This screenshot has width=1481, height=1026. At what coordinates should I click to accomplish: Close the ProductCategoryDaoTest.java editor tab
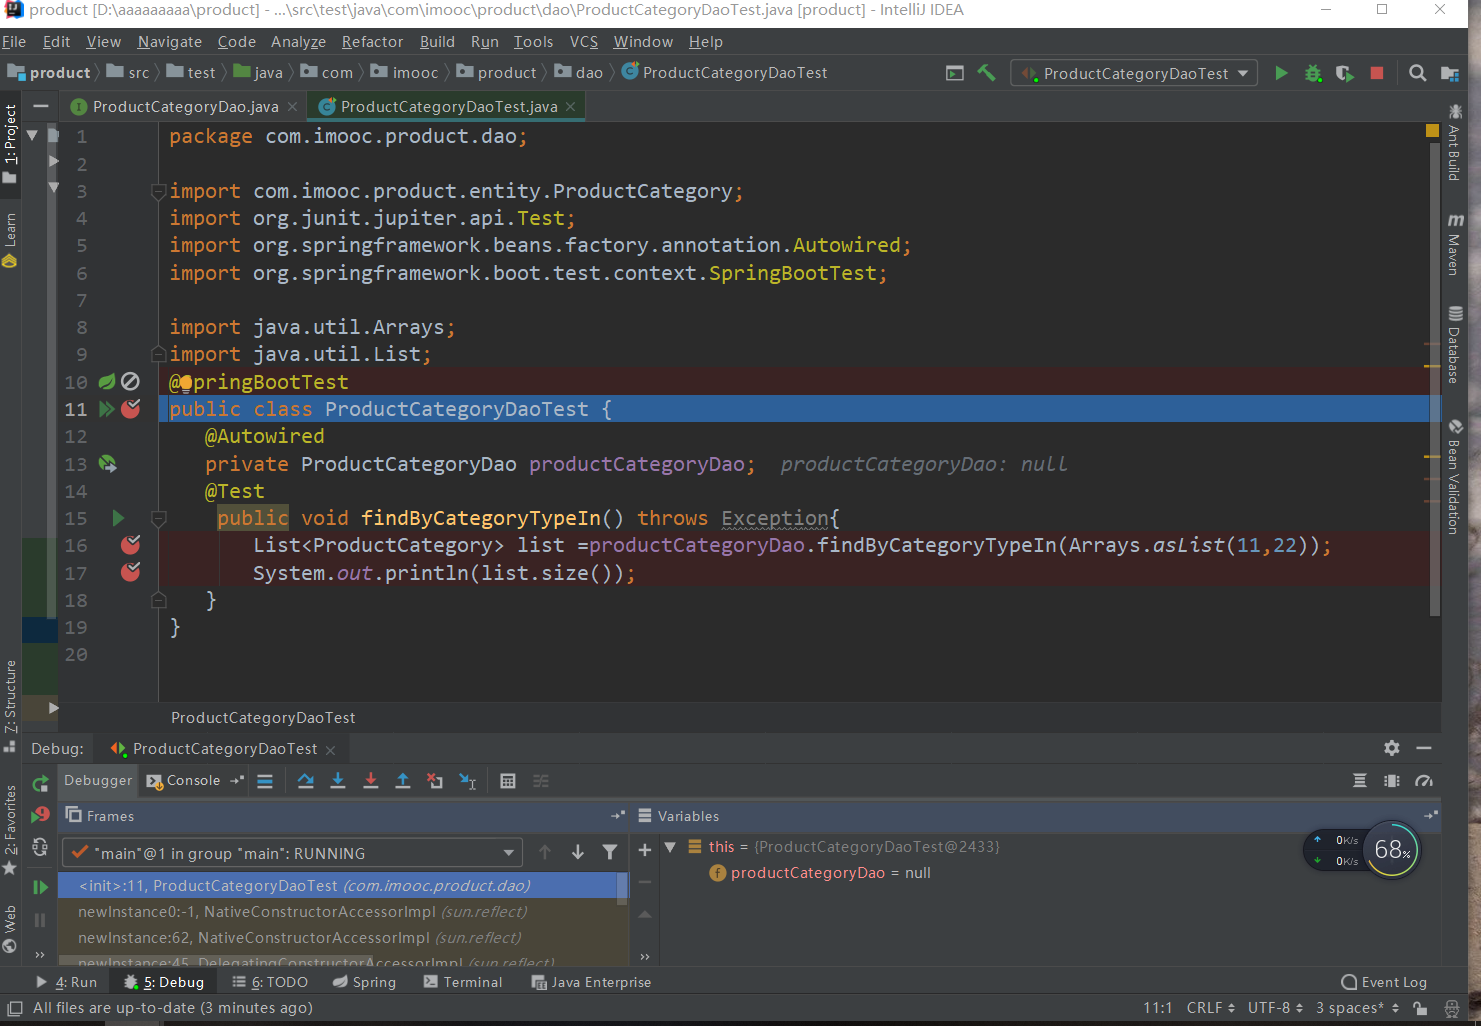pos(570,107)
